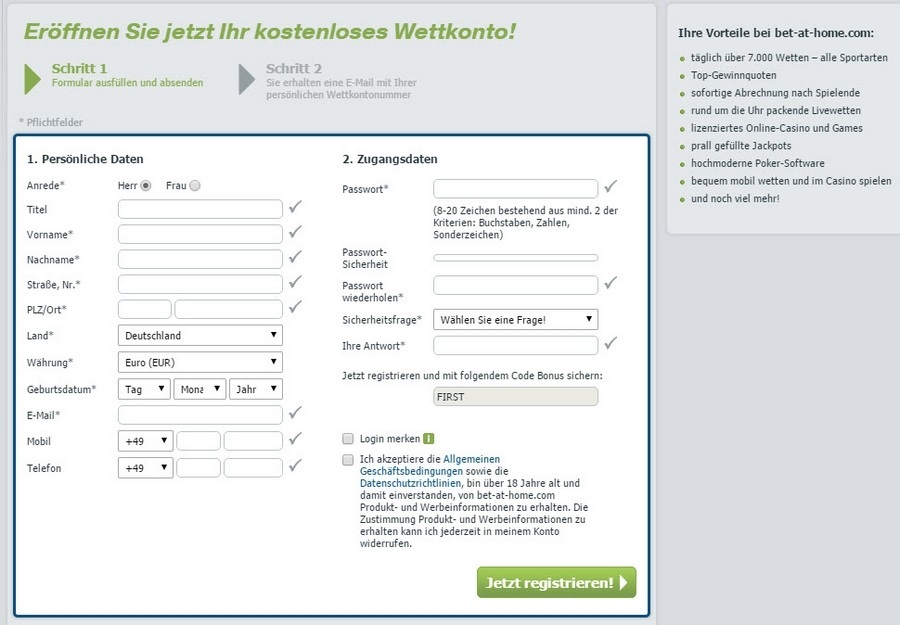This screenshot has width=900, height=625.
Task: Click the checkmark icon next to Nachname field
Action: click(296, 257)
